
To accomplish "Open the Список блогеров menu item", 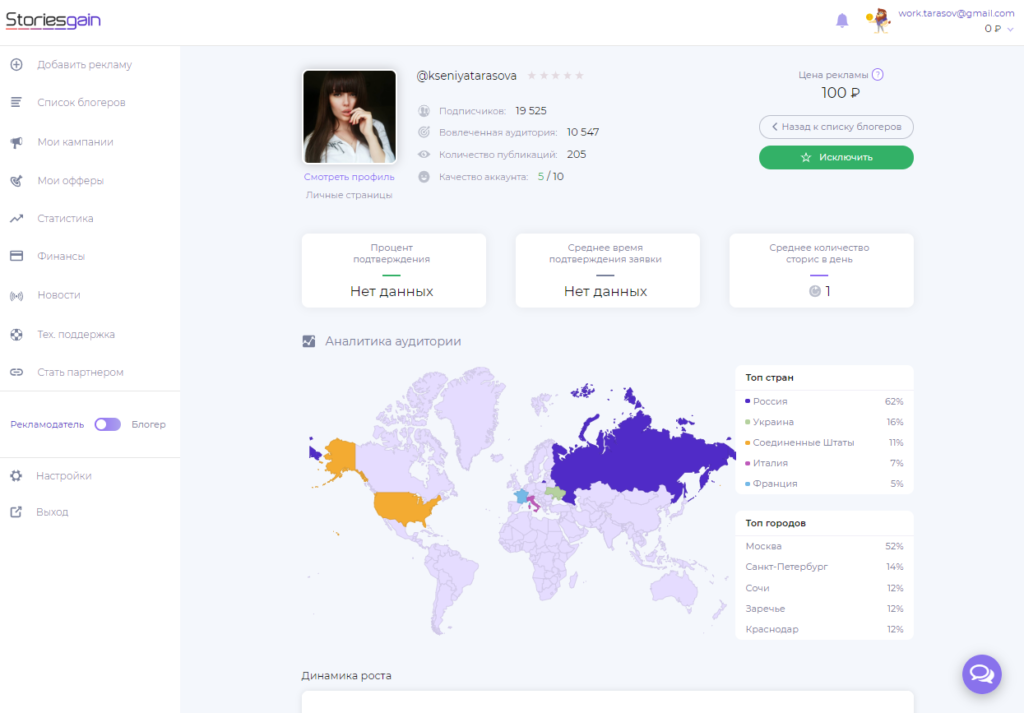I will pos(81,103).
